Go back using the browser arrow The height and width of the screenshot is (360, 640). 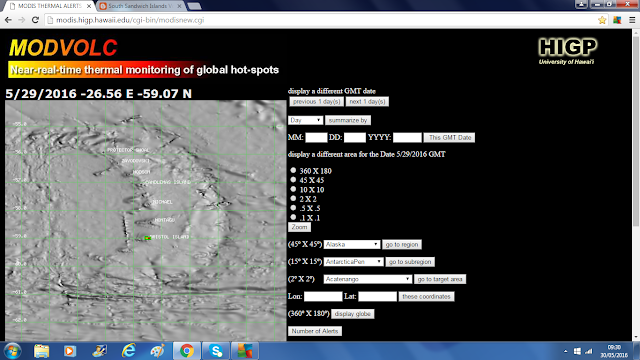click(x=8, y=20)
